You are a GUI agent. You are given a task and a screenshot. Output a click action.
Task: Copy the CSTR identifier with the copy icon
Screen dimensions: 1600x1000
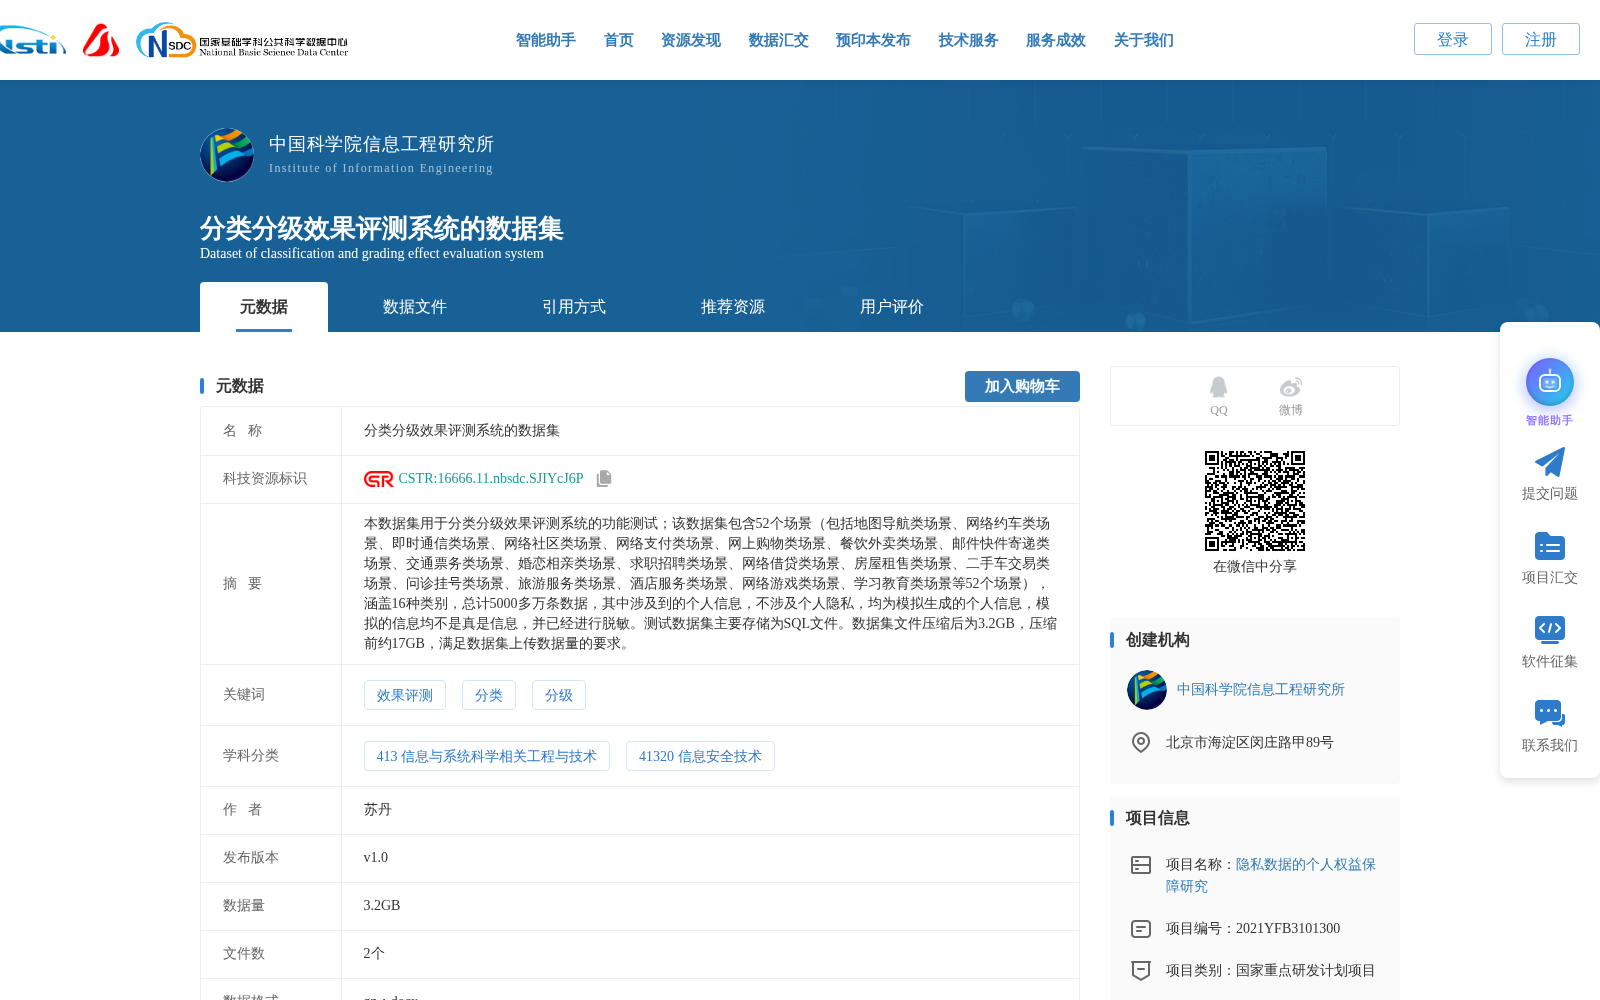click(604, 479)
